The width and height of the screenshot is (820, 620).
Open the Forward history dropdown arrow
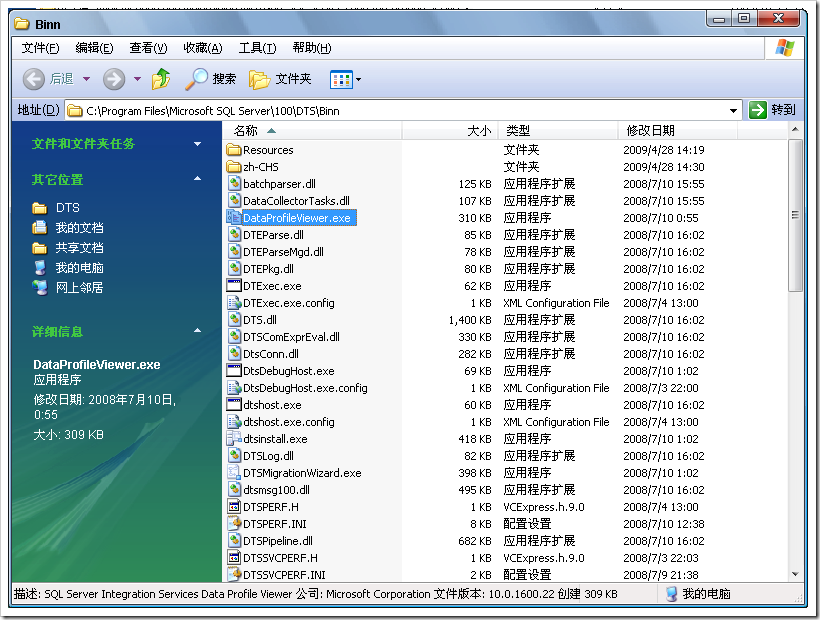coord(138,79)
